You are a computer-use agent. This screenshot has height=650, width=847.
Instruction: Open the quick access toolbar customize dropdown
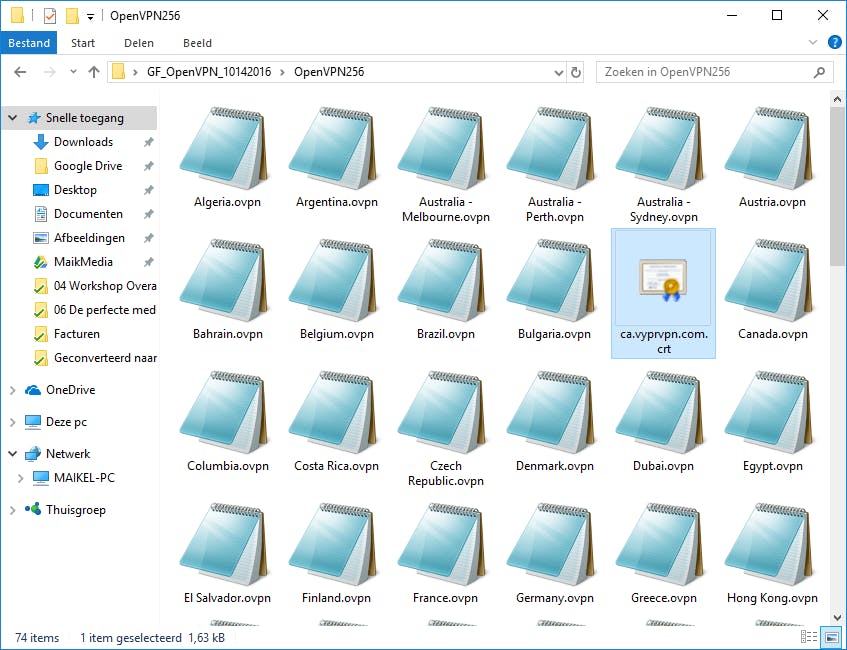point(91,17)
